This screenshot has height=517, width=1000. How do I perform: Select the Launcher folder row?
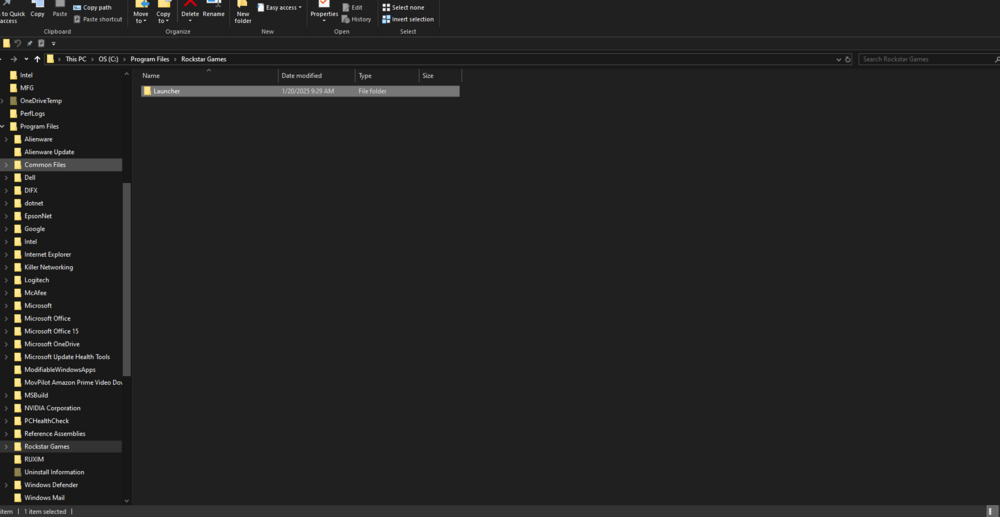point(300,91)
